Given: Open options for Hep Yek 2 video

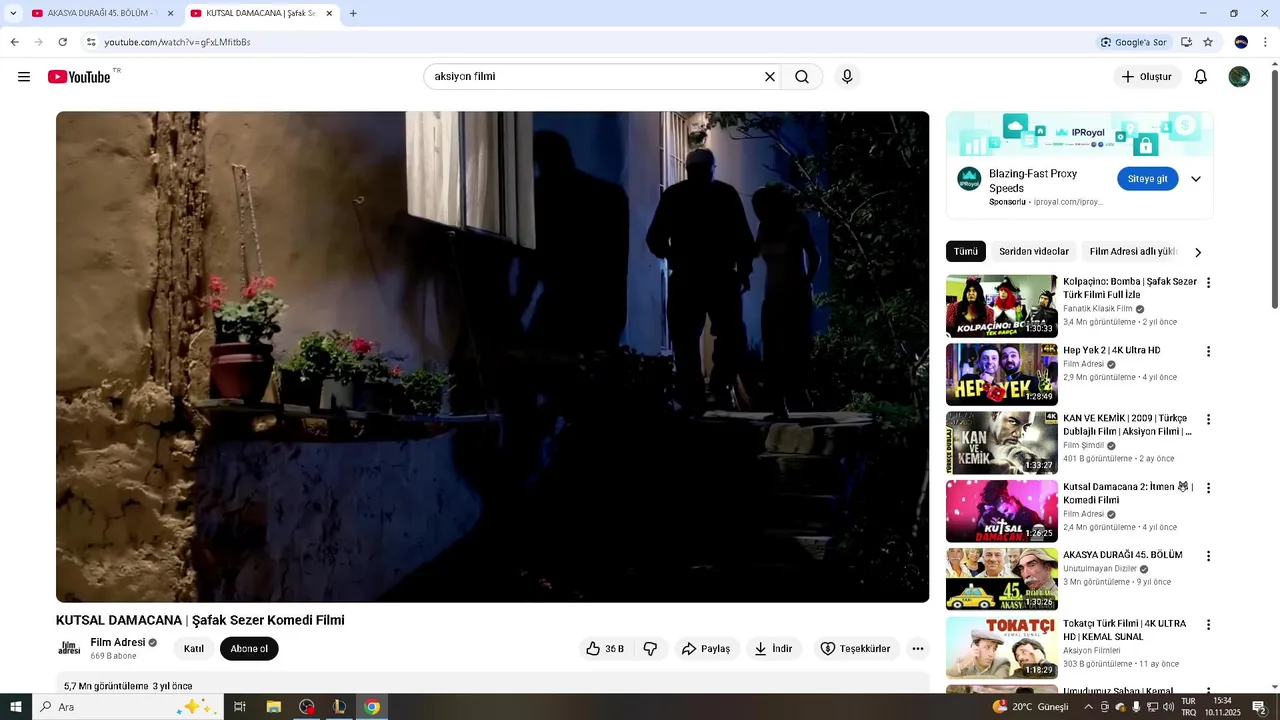Looking at the screenshot, I should 1208,352.
